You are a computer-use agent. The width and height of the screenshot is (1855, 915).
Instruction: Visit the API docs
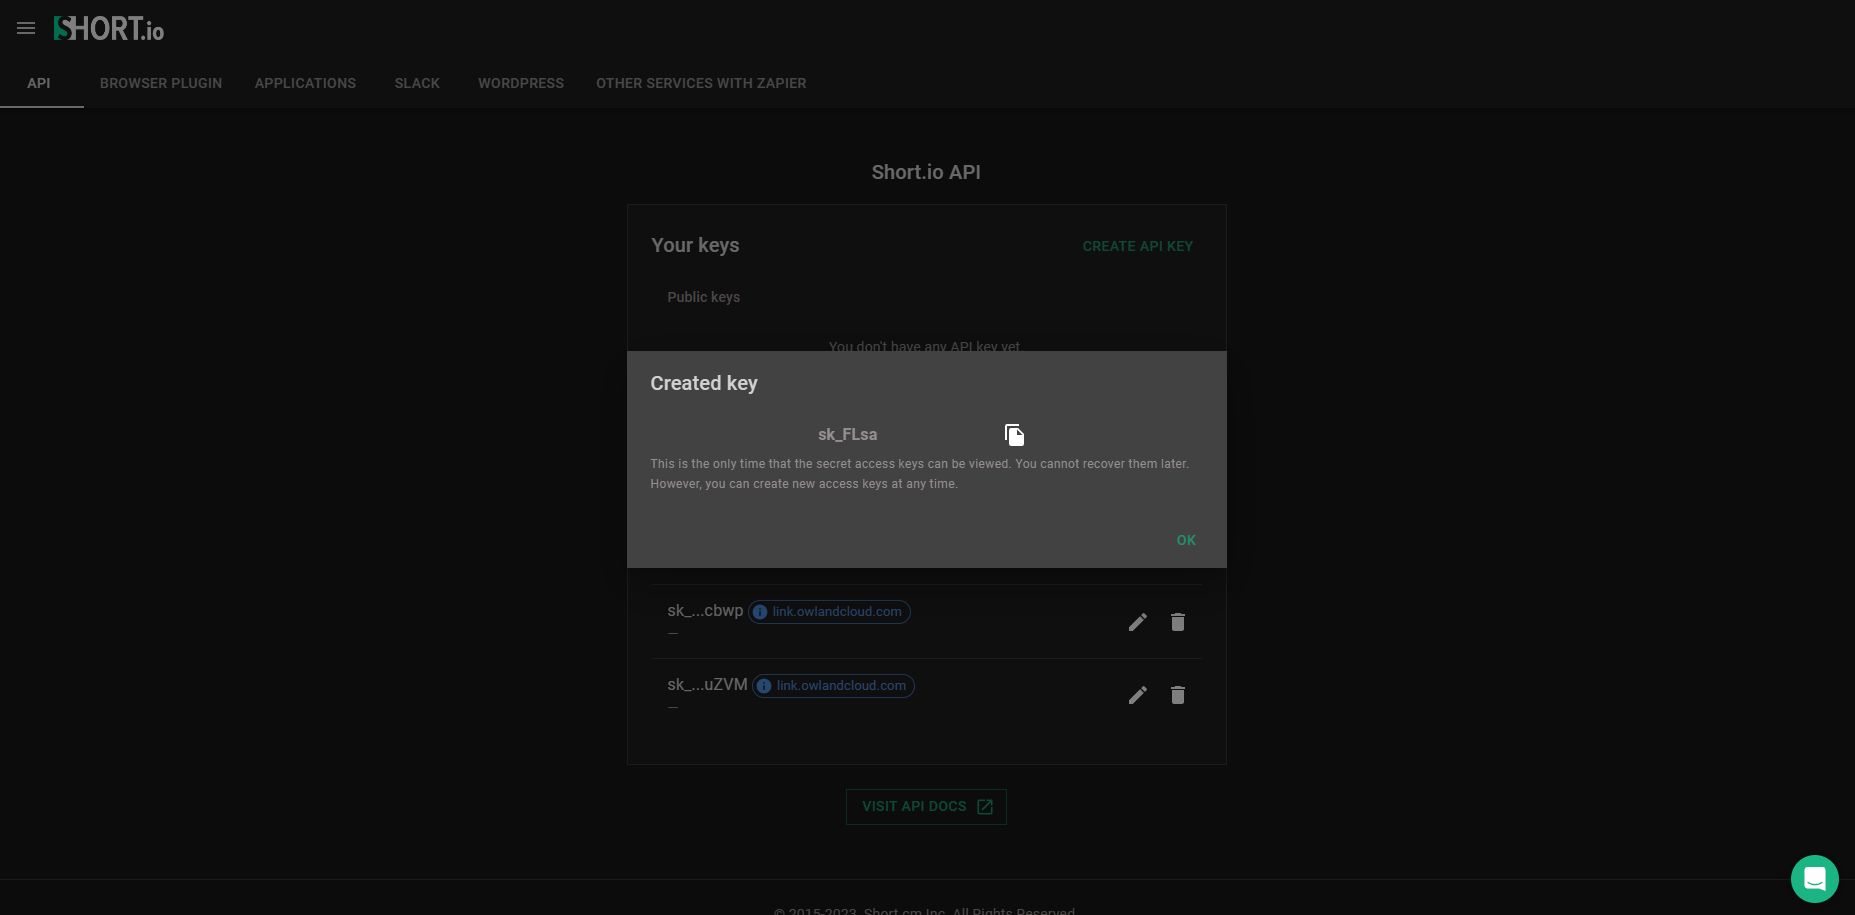point(926,807)
